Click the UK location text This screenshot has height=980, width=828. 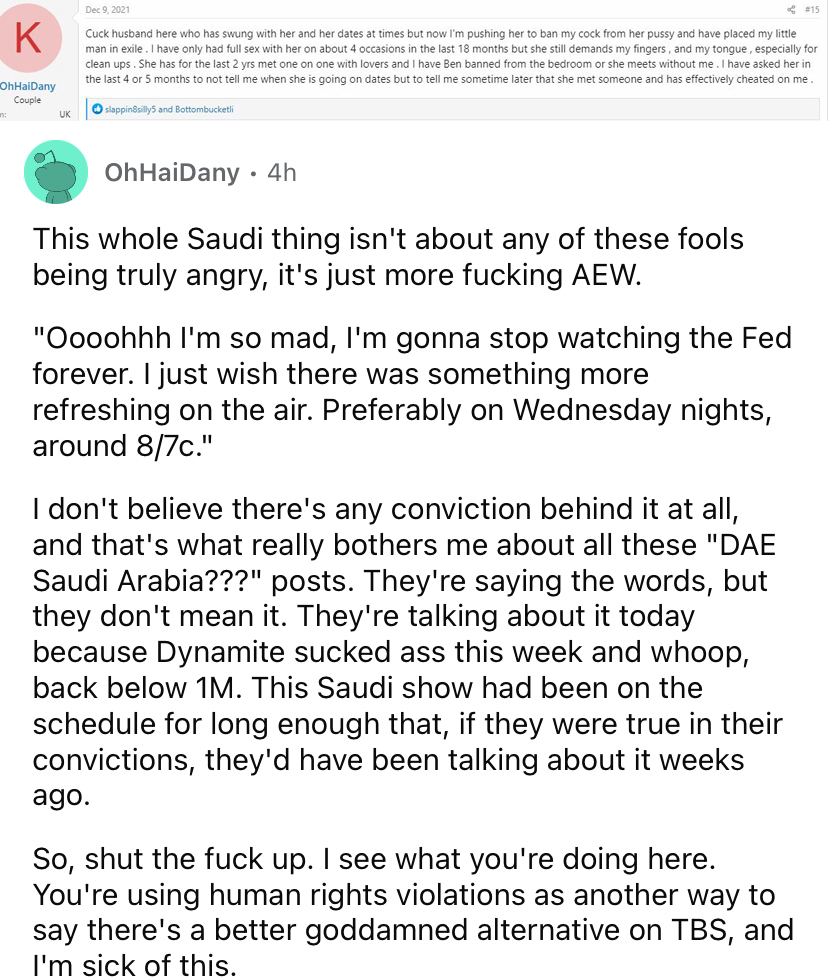[x=64, y=114]
